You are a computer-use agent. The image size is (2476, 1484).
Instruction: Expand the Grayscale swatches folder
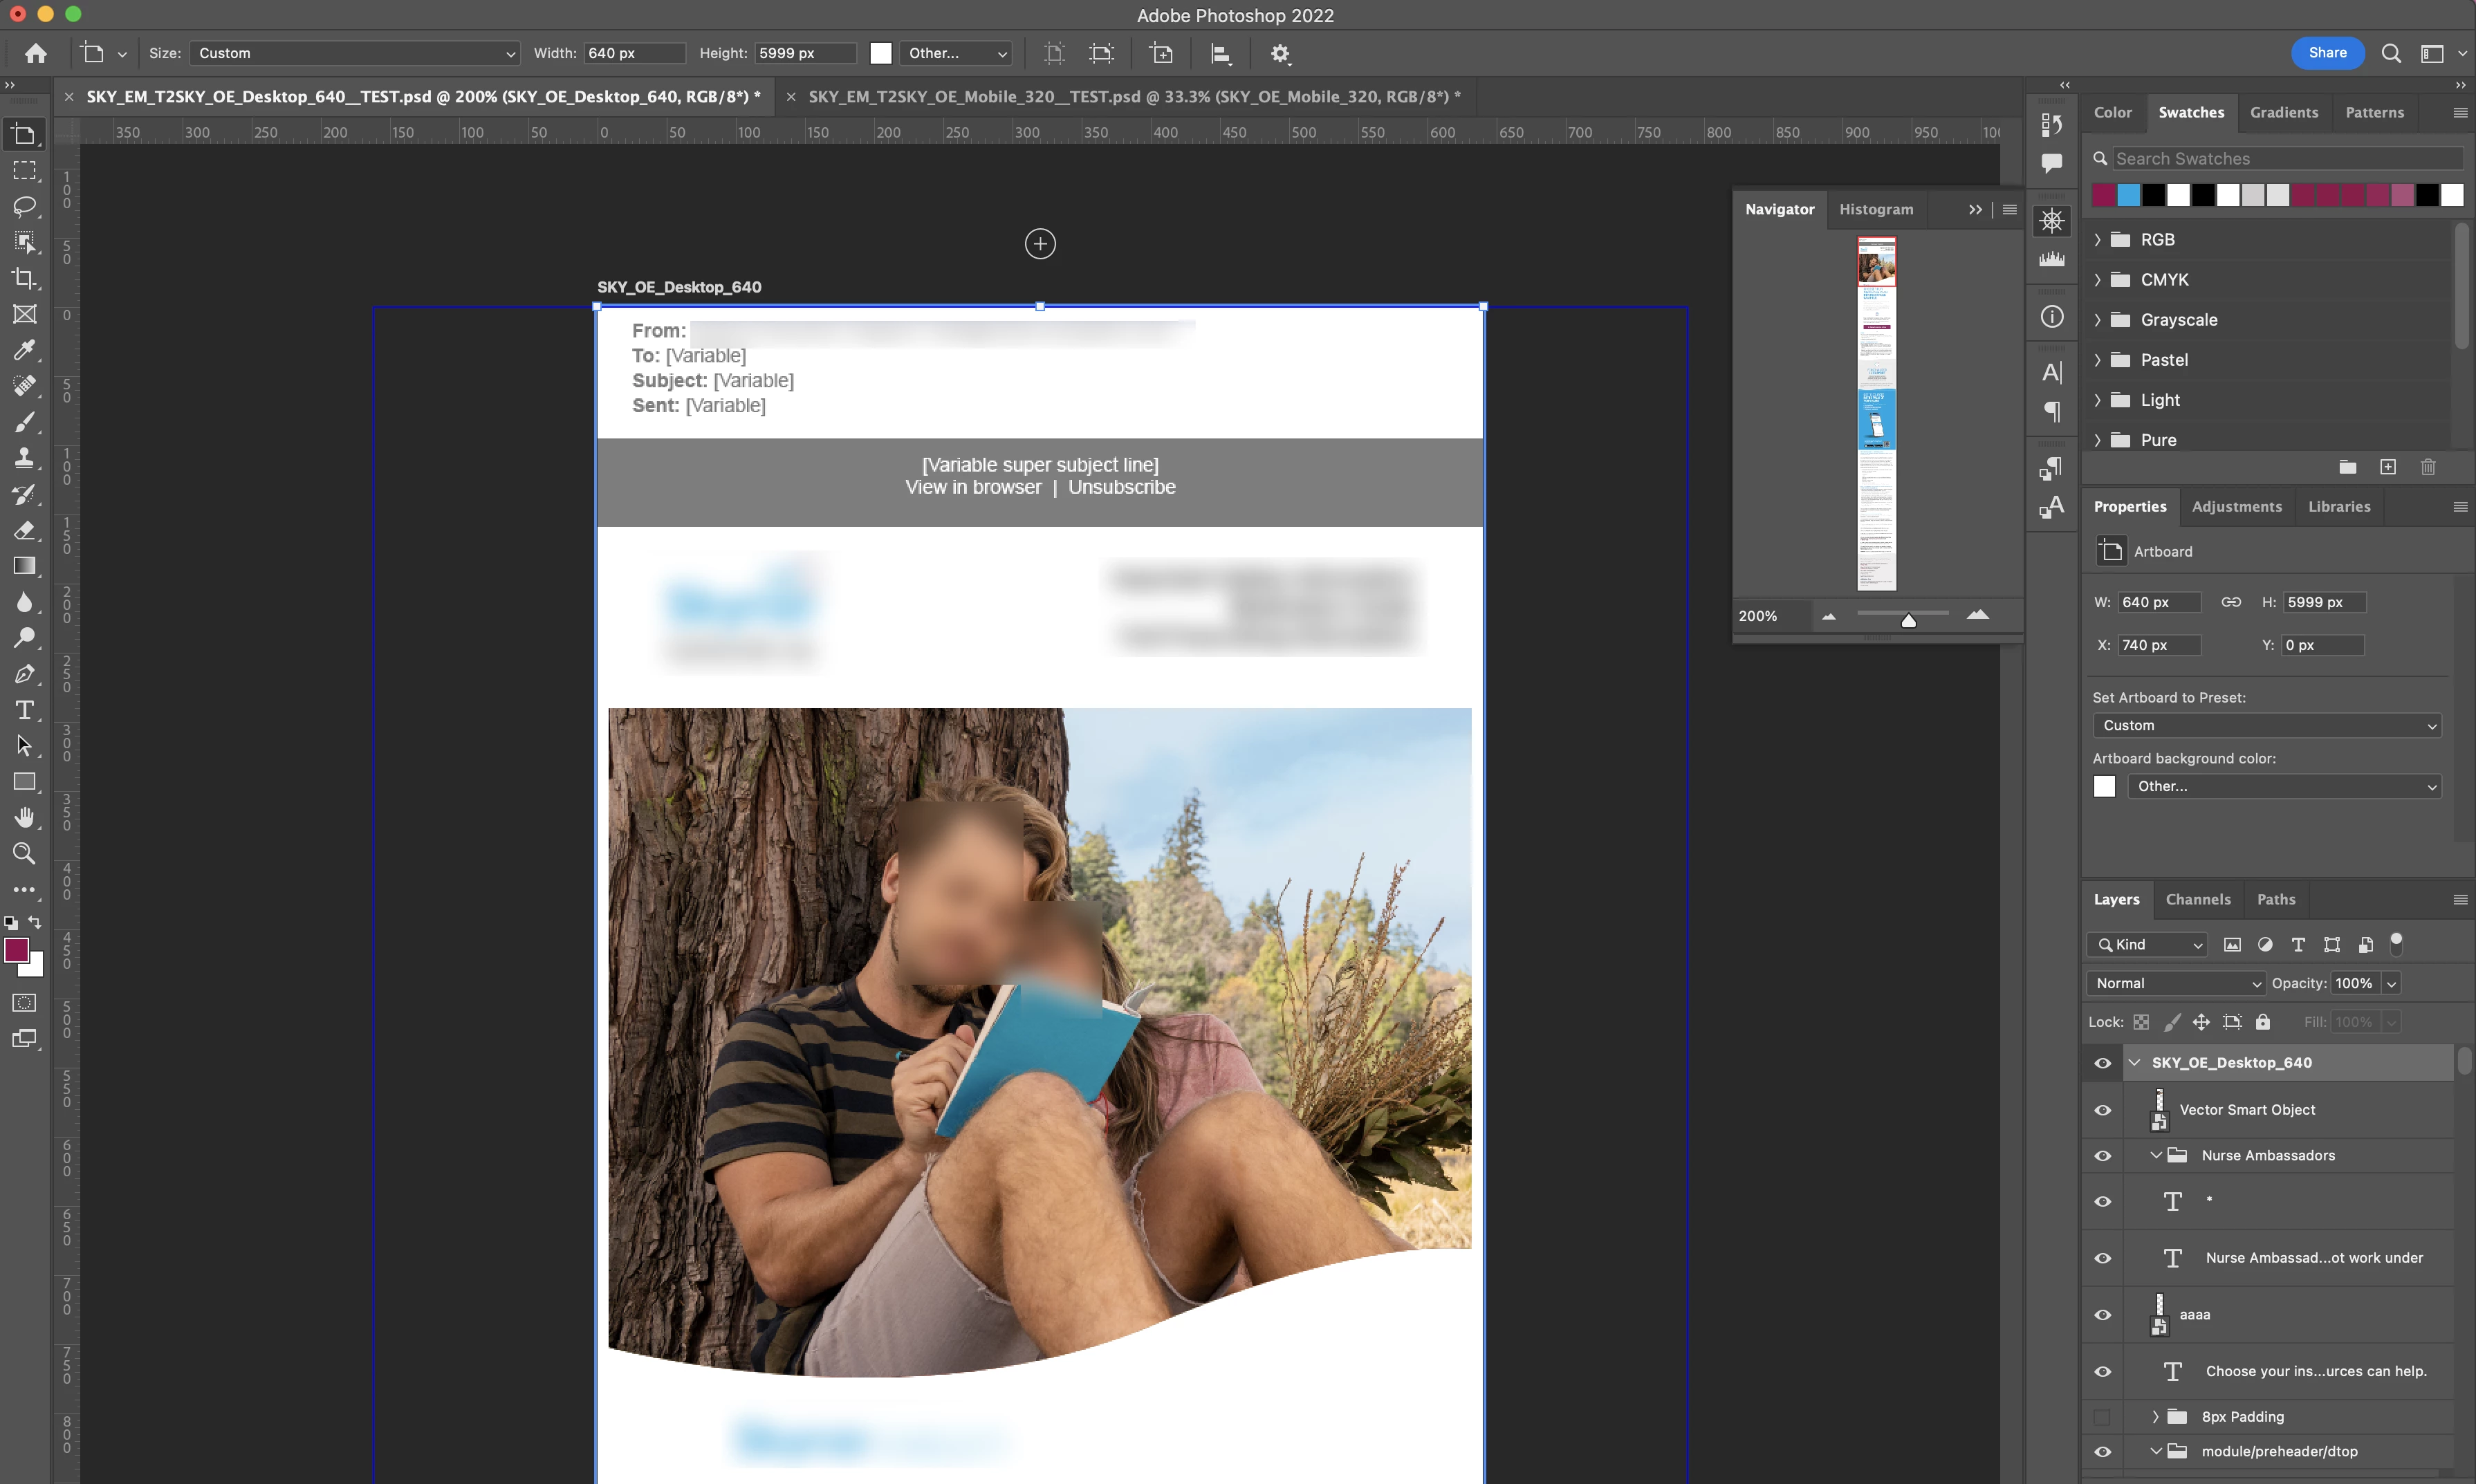(x=2098, y=320)
